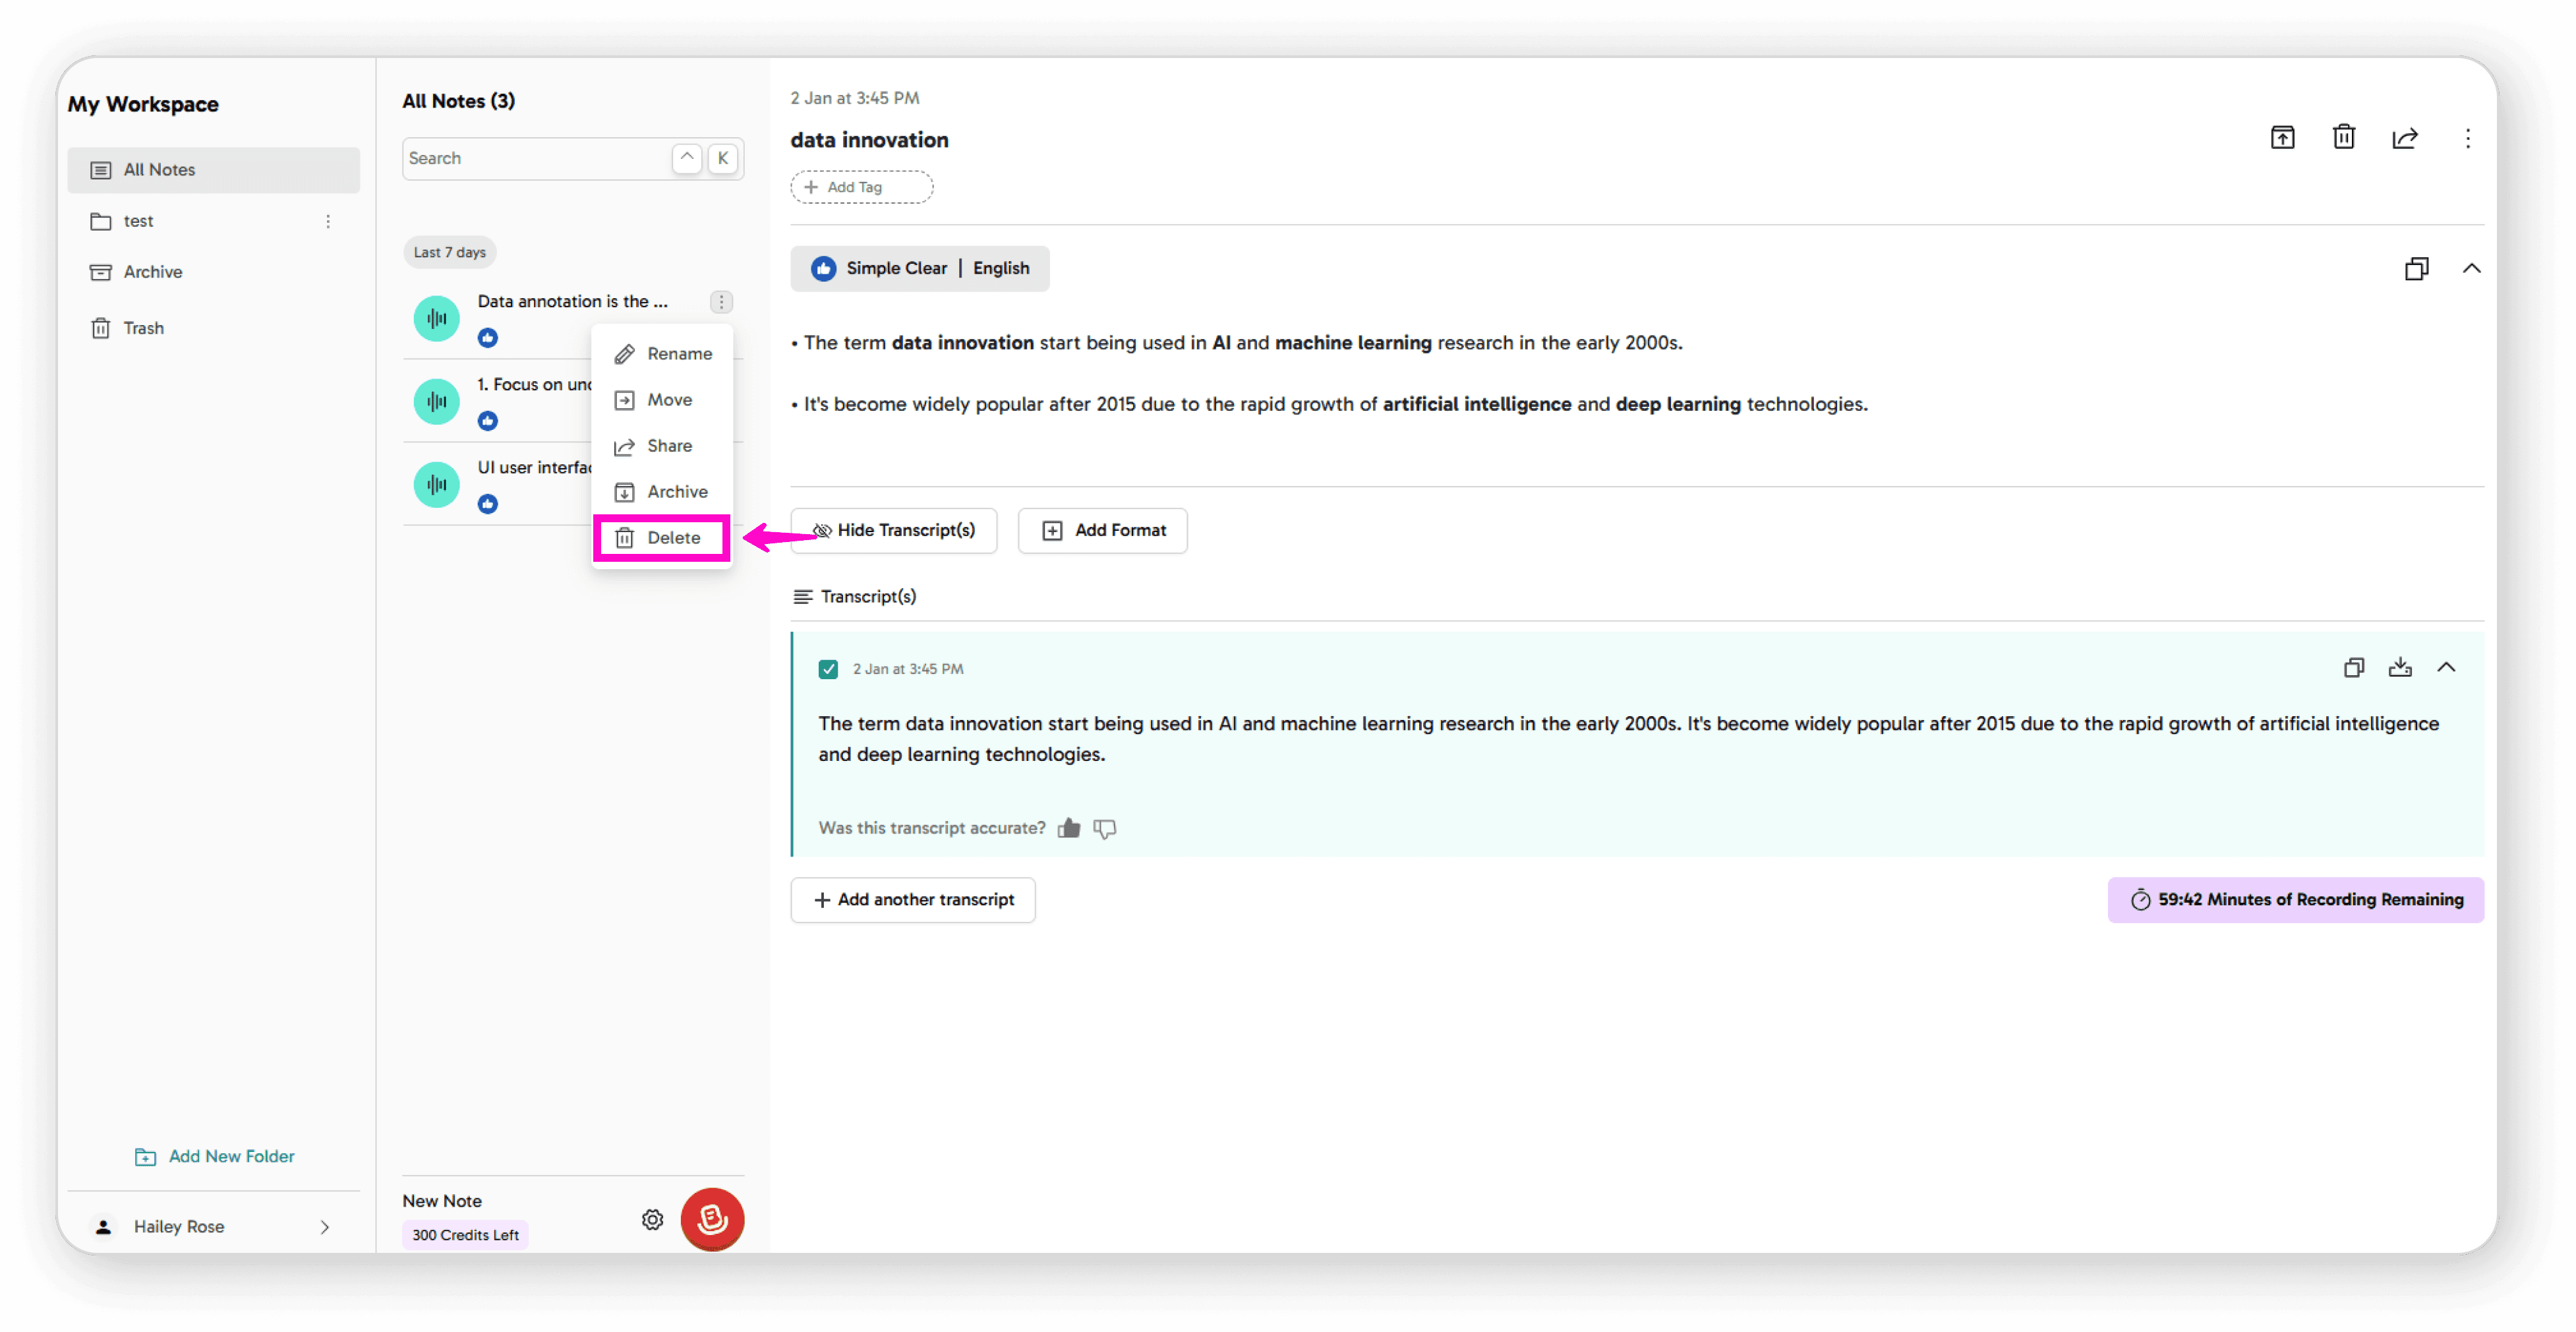
Task: Expand the Hailey Rose account chevron
Action: pos(324,1226)
